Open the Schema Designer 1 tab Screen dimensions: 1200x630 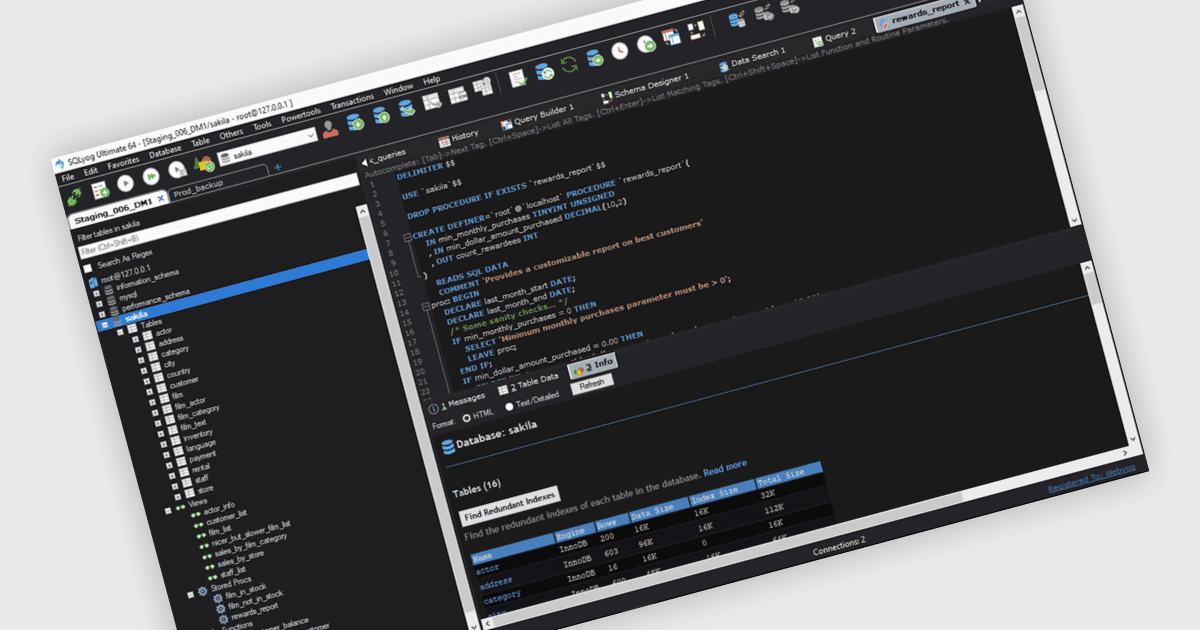645,88
